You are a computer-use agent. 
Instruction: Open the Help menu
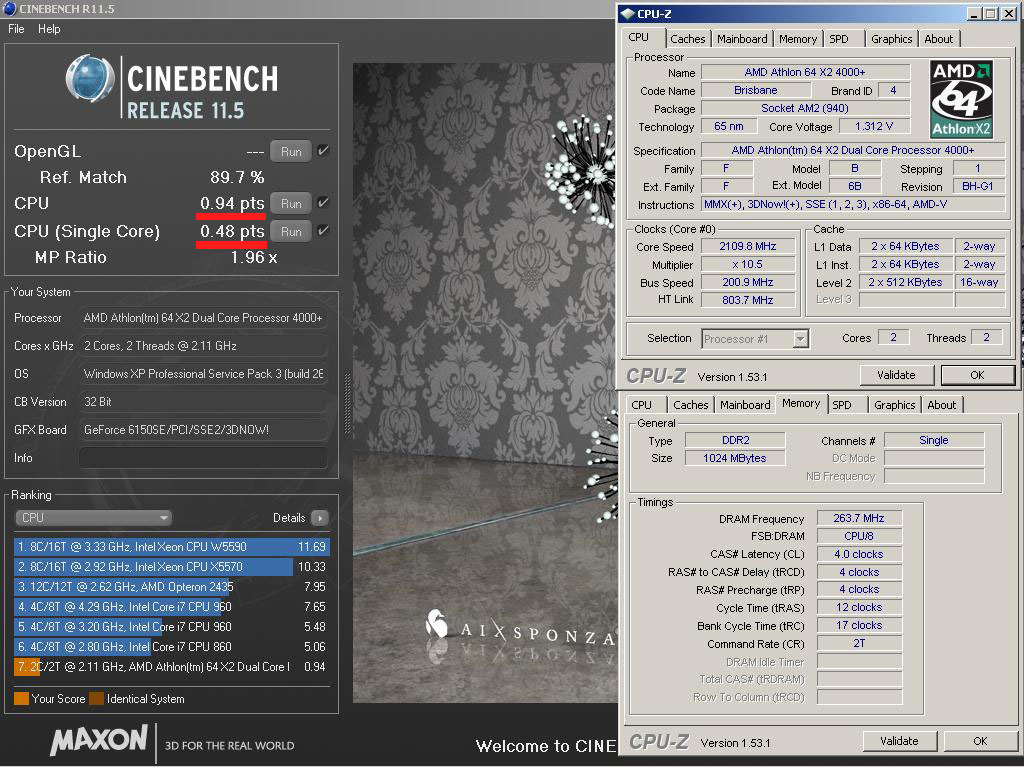[49, 29]
